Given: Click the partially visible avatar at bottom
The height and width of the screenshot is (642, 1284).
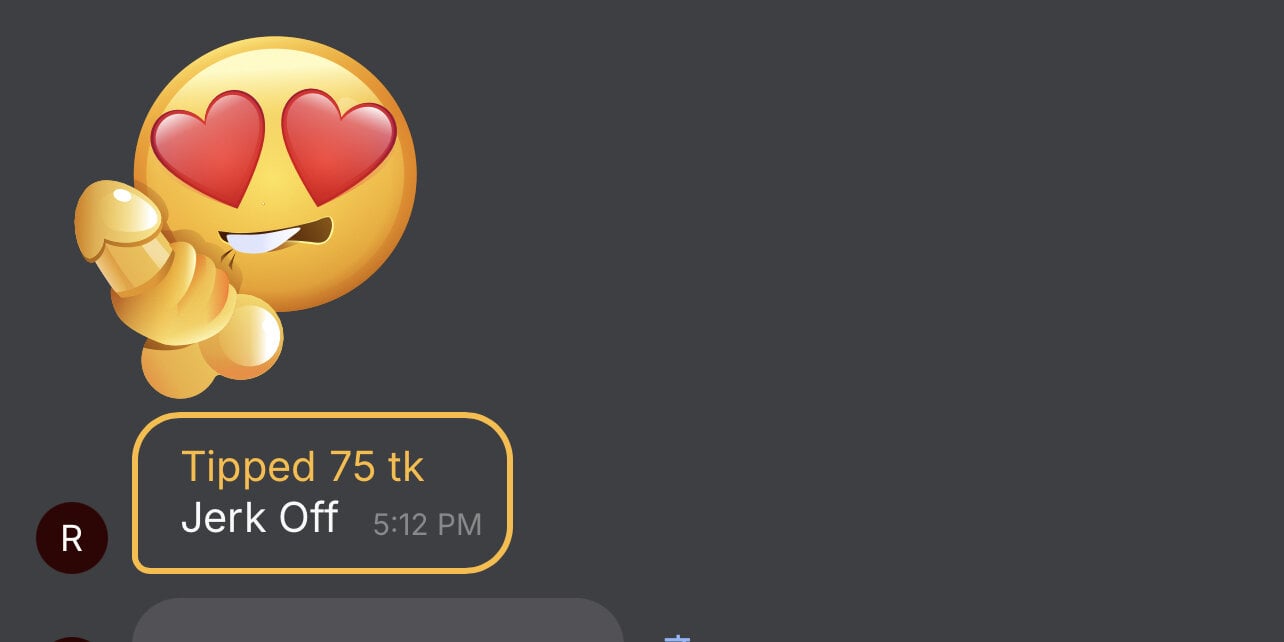Looking at the screenshot, I should pos(72,639).
